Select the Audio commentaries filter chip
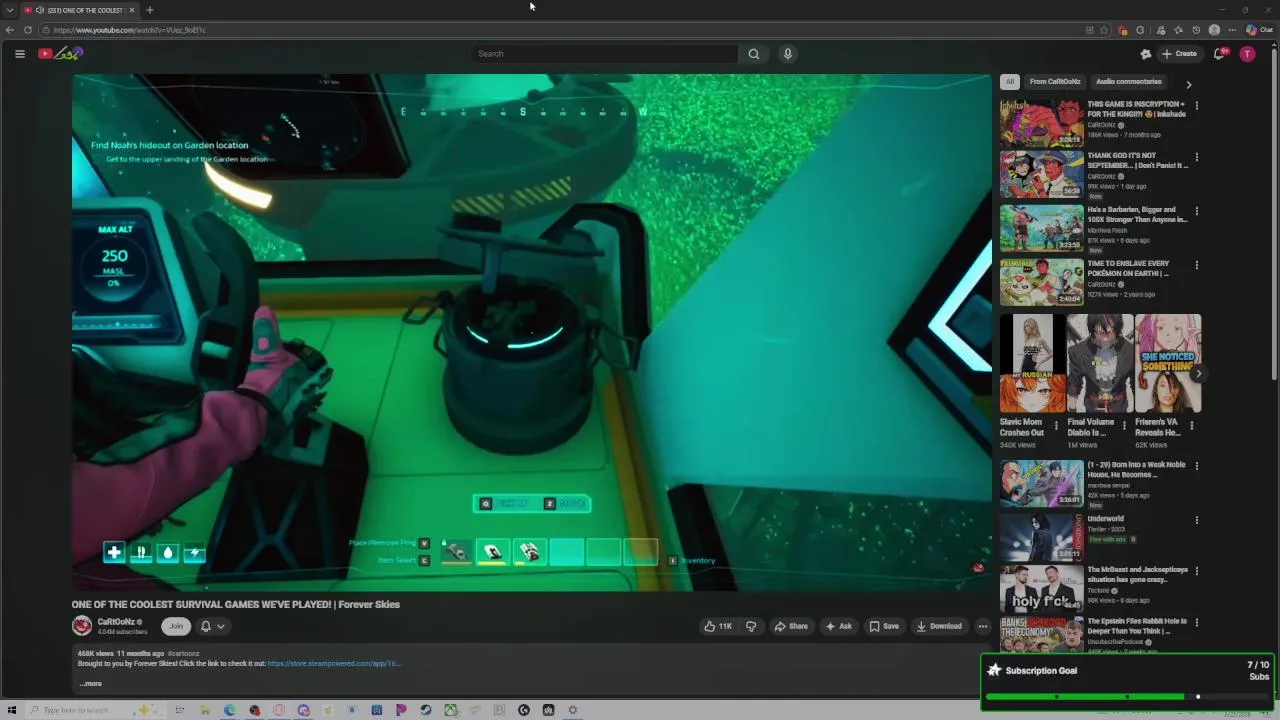Image resolution: width=1280 pixels, height=720 pixels. pos(1129,82)
